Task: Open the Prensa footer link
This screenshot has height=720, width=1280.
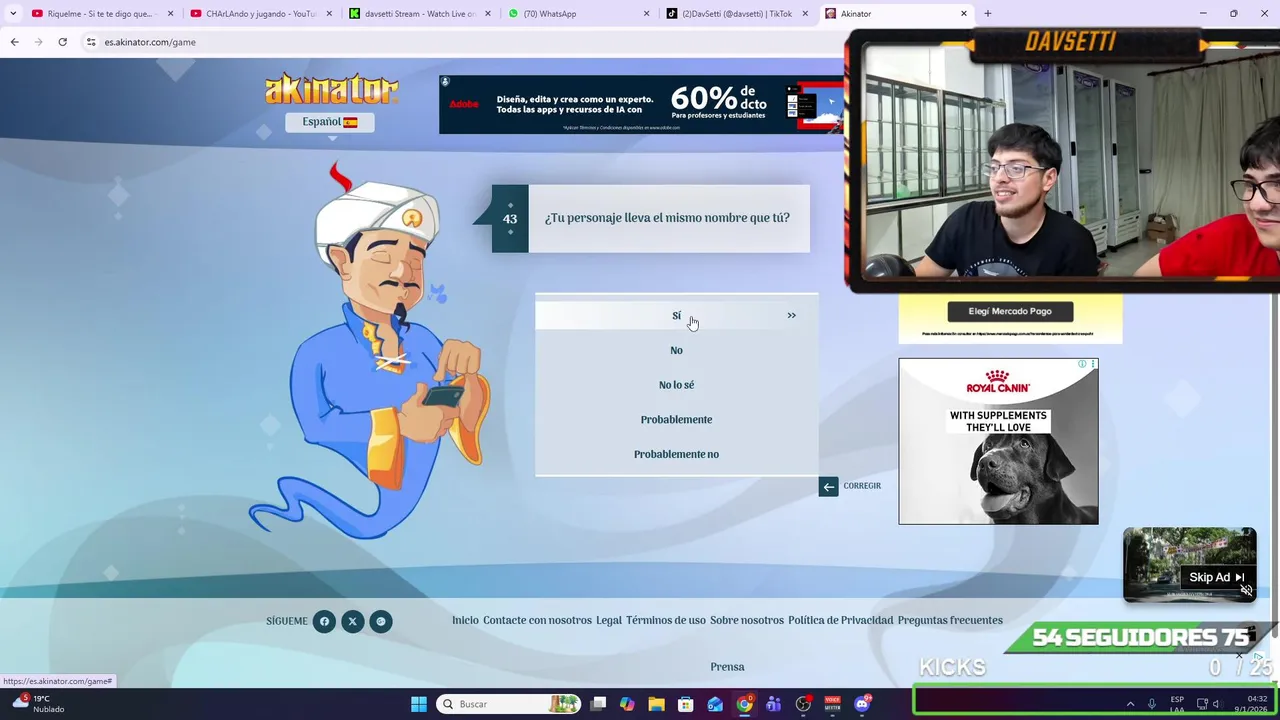Action: tap(727, 667)
